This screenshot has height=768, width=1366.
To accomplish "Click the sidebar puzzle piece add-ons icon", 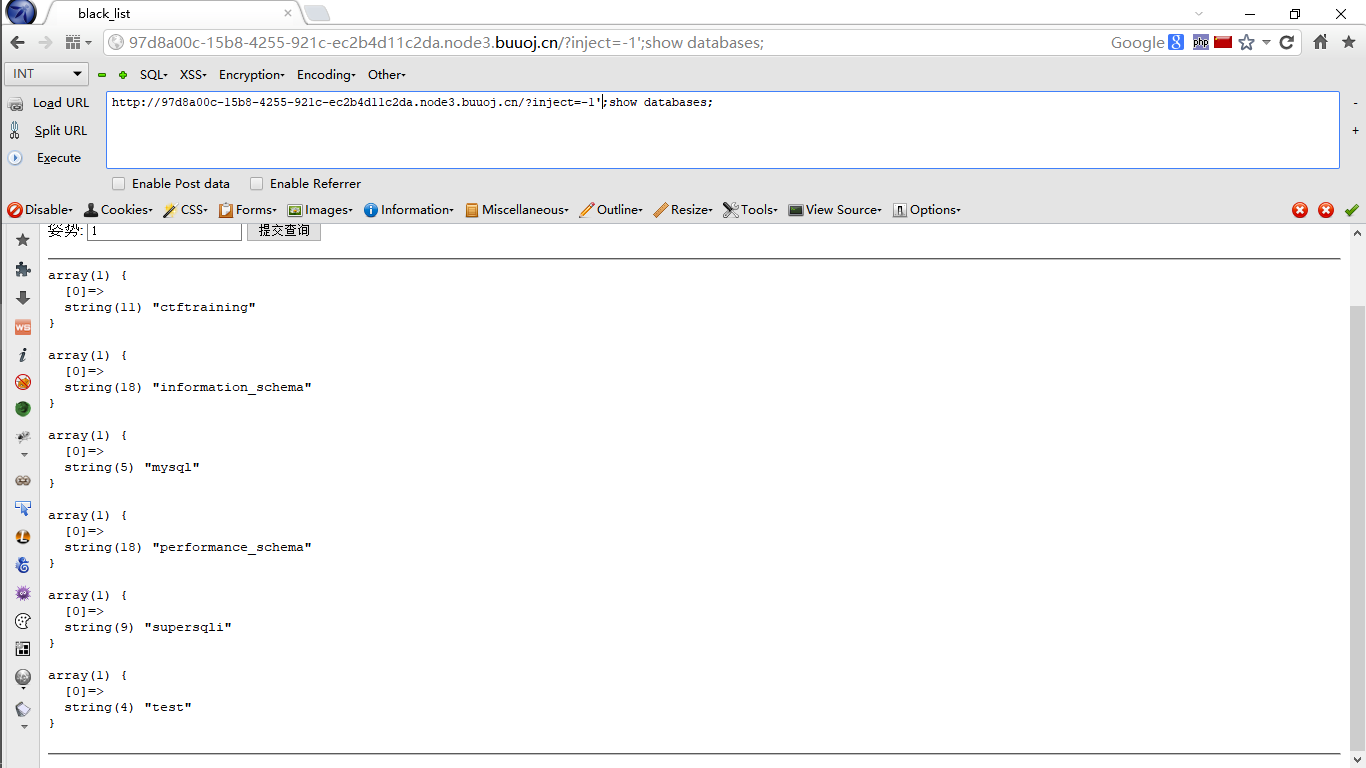I will [x=23, y=269].
